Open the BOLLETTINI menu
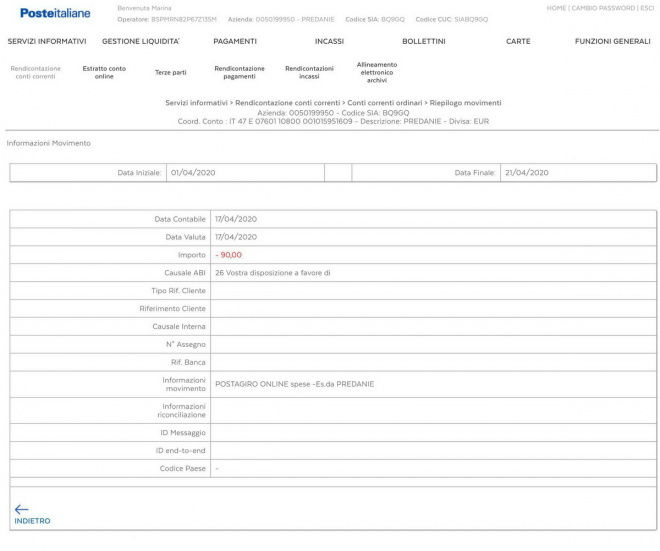This screenshot has height=551, width=660. coord(424,41)
